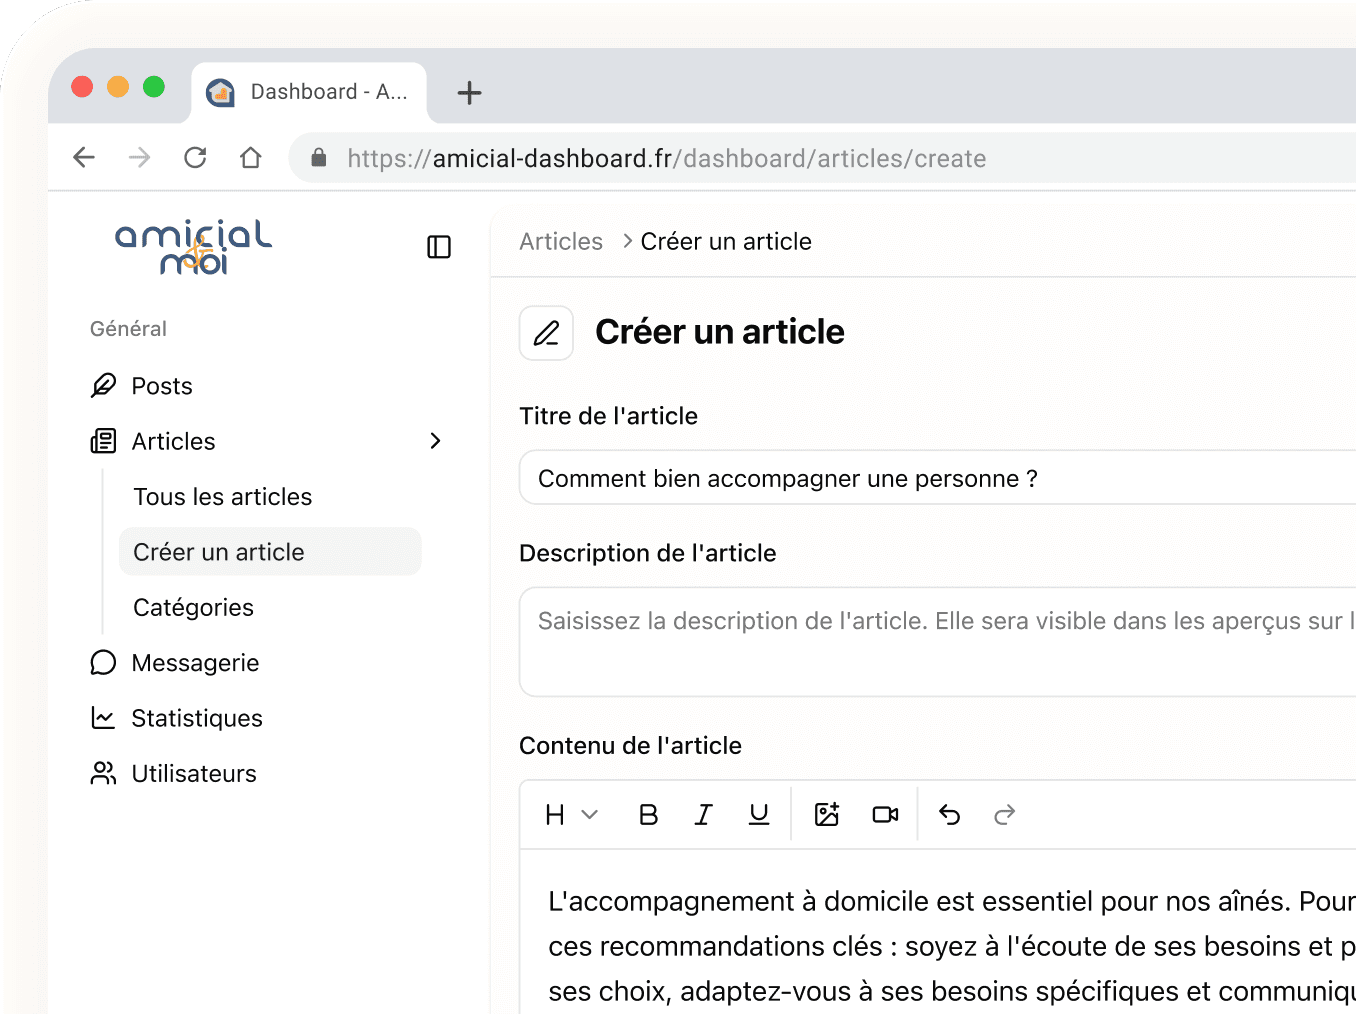This screenshot has width=1356, height=1014.
Task: Insert a video into the article
Action: click(x=885, y=815)
